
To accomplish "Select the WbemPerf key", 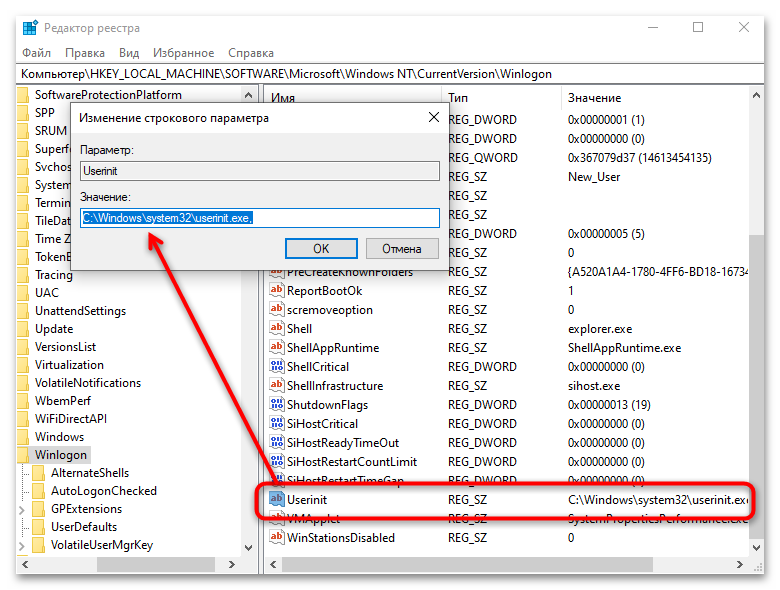I will click(x=63, y=400).
